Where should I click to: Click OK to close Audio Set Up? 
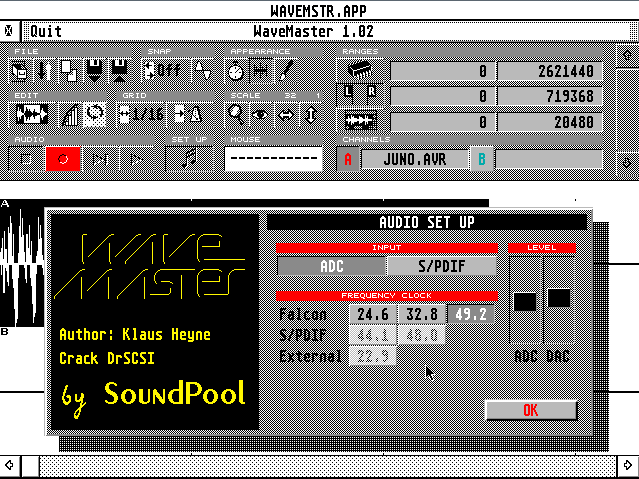(531, 410)
